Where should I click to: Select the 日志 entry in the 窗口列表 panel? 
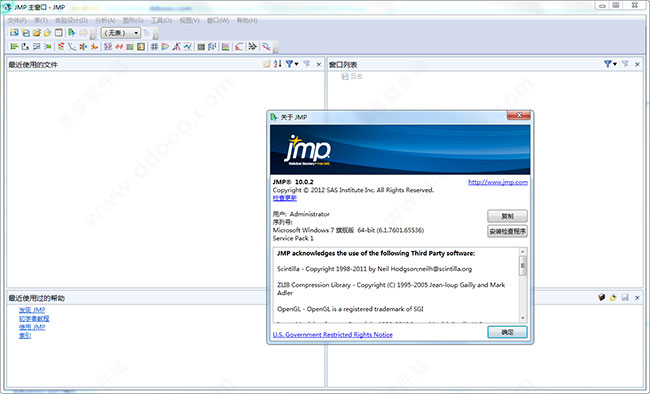tap(352, 76)
